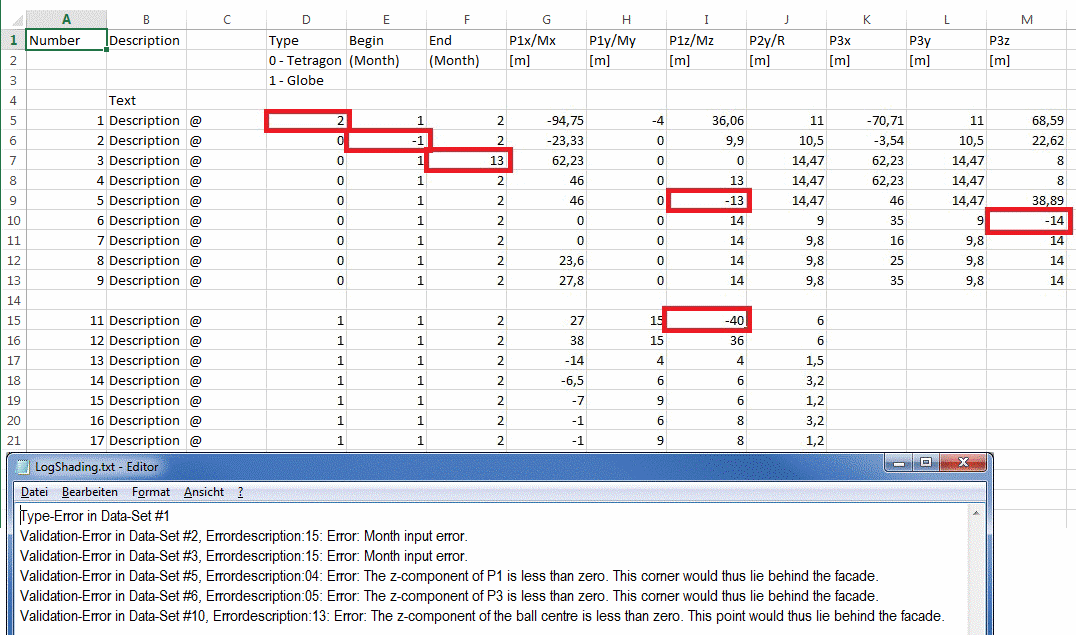Screen dimensions: 1076x635
Task: Open the ? help menu in Editor
Action: point(240,492)
